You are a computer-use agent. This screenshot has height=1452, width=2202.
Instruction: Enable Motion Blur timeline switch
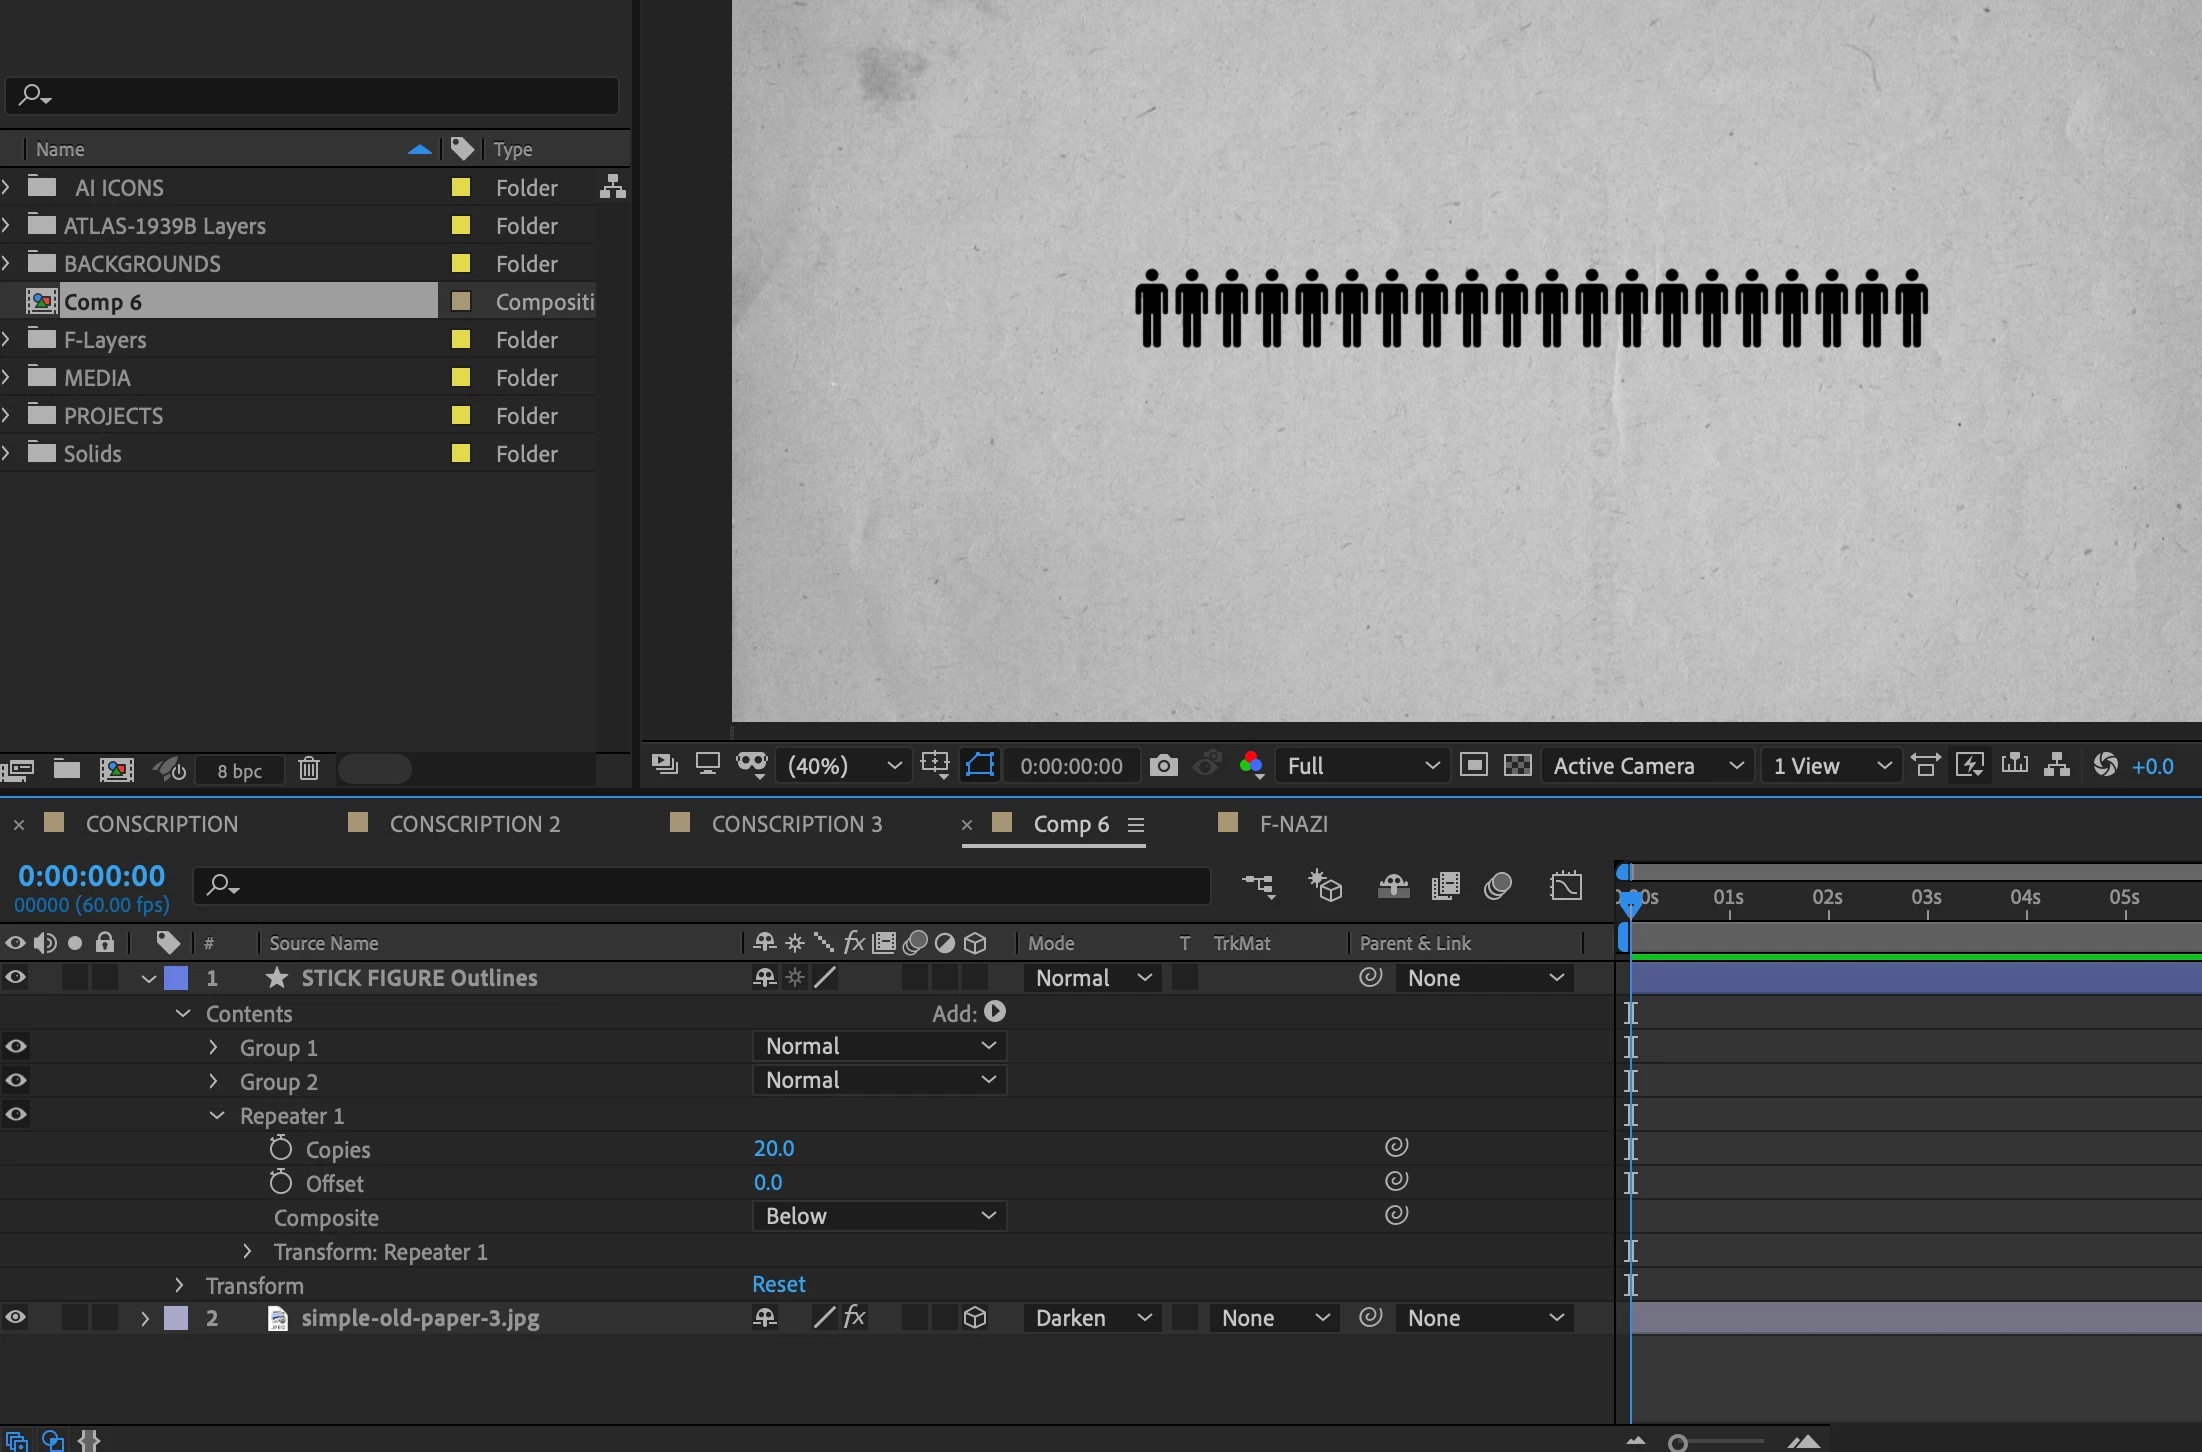(x=1497, y=886)
